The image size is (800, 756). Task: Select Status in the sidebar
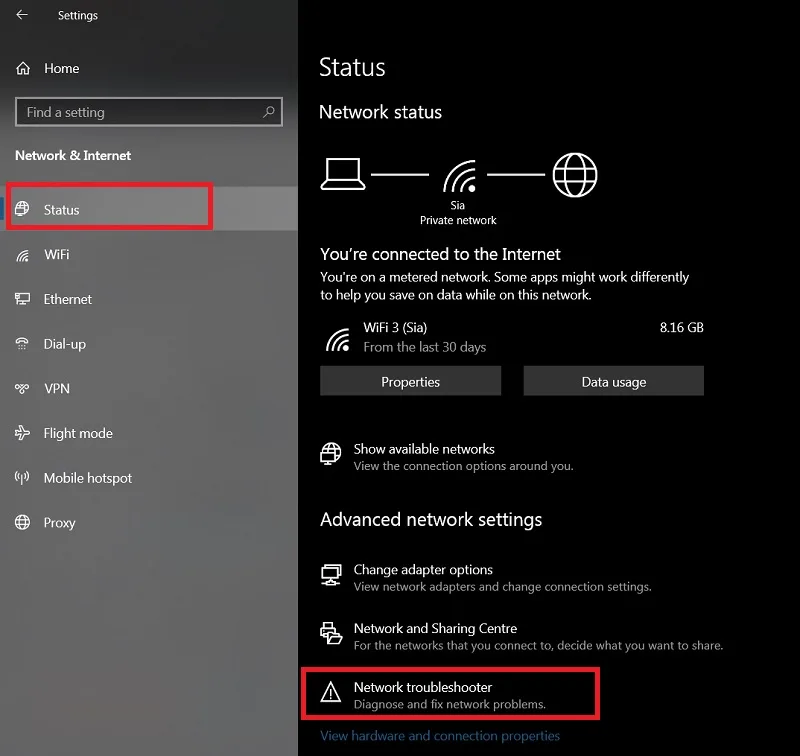click(149, 208)
